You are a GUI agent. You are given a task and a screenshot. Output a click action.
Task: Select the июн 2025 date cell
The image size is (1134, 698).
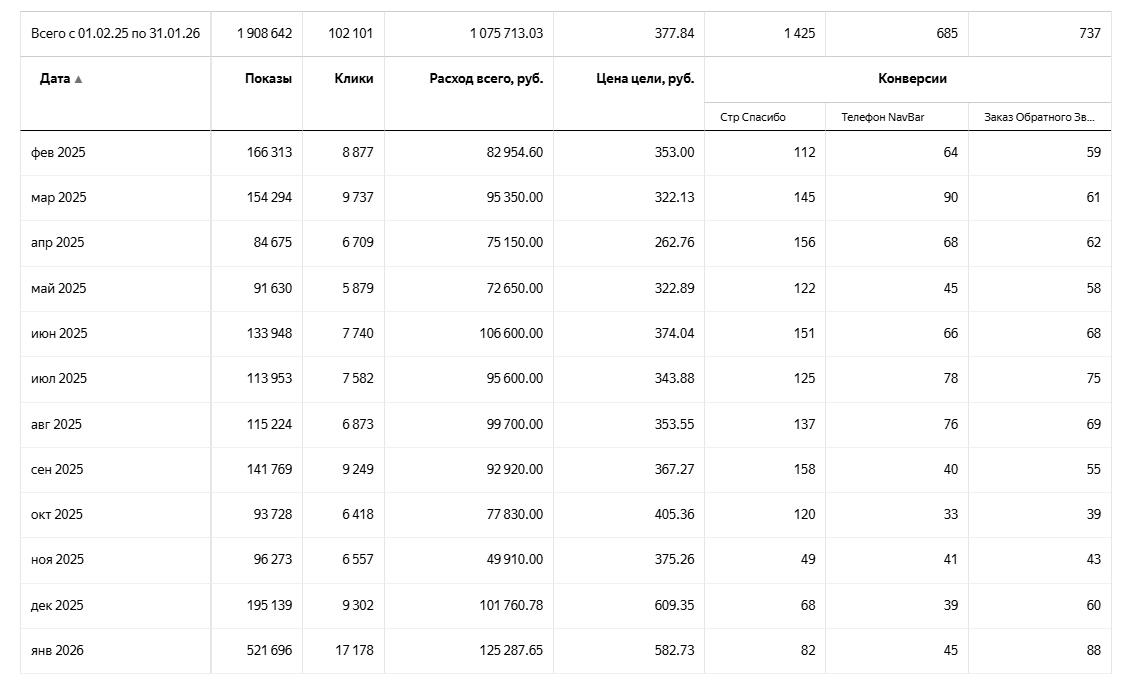click(x=59, y=334)
